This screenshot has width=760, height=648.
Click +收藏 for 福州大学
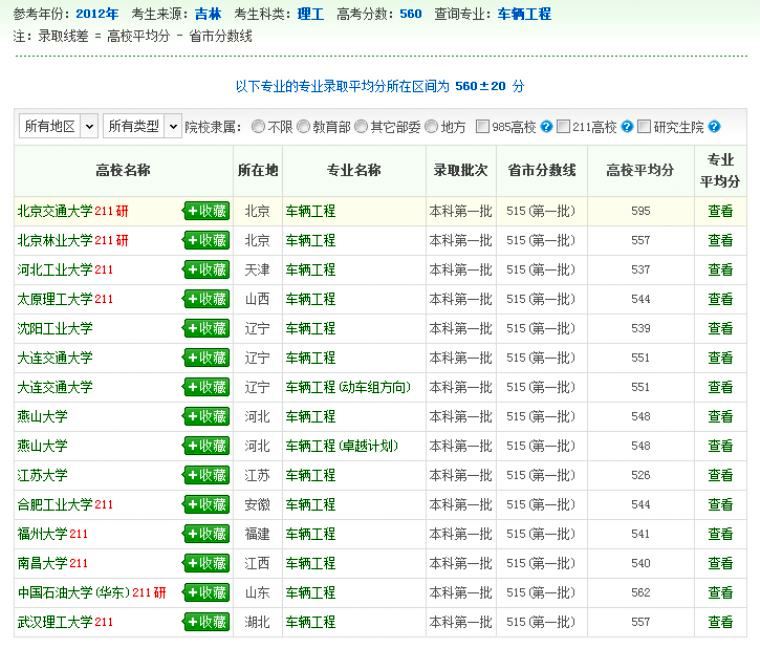tap(206, 534)
